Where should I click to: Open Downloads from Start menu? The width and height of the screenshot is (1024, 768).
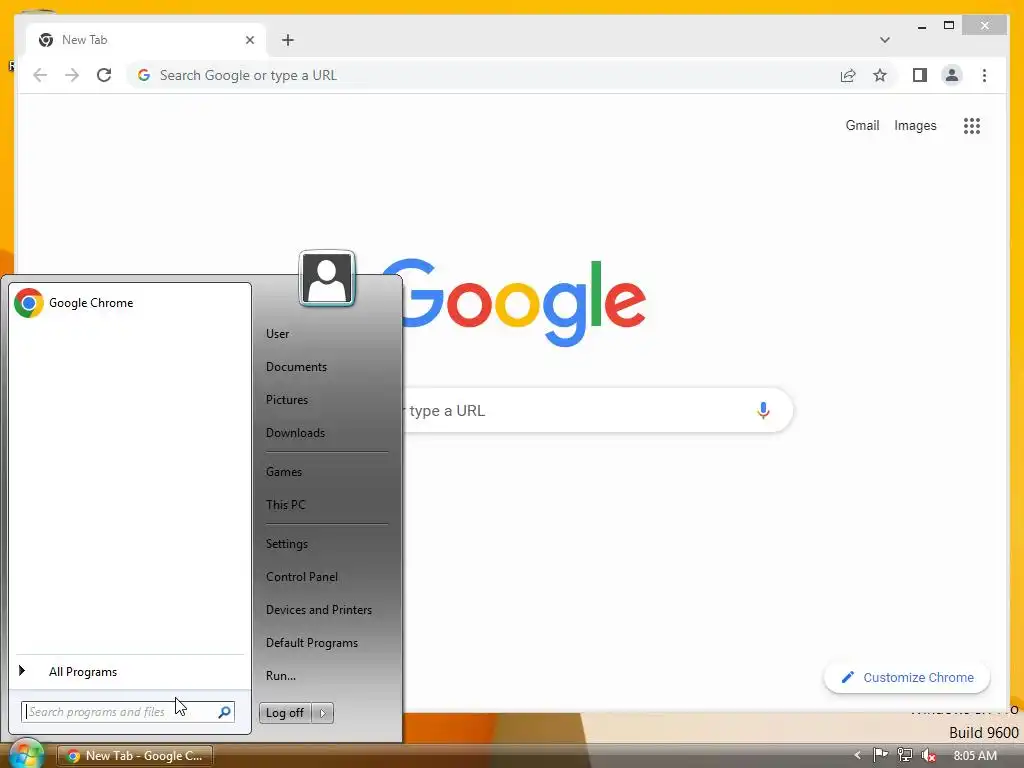point(295,432)
